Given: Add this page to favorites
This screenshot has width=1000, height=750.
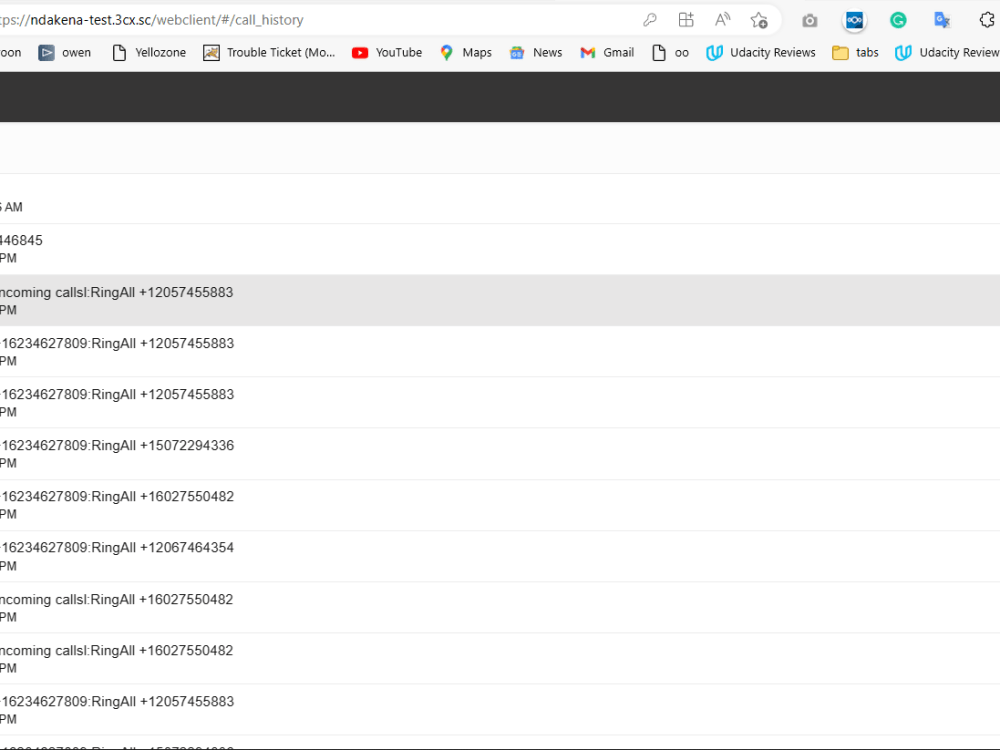Looking at the screenshot, I should [x=759, y=19].
